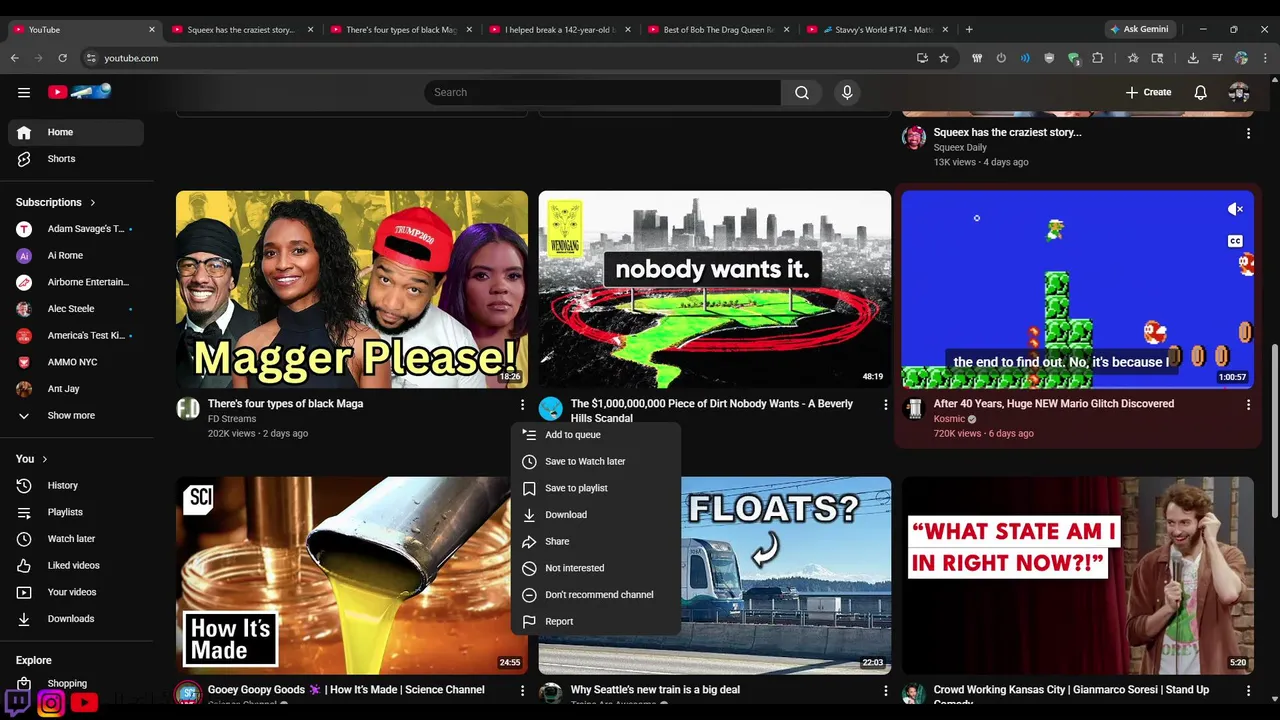Open the browser downloads icon
The width and height of the screenshot is (1280, 720).
pos(1193,58)
